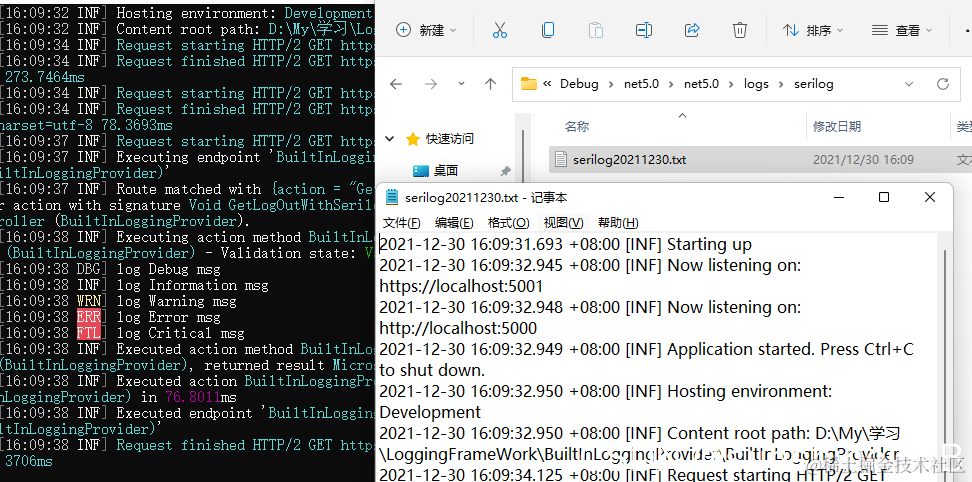Click the log Information msg console line
Image resolution: width=972 pixels, height=482 pixels.
click(x=193, y=285)
